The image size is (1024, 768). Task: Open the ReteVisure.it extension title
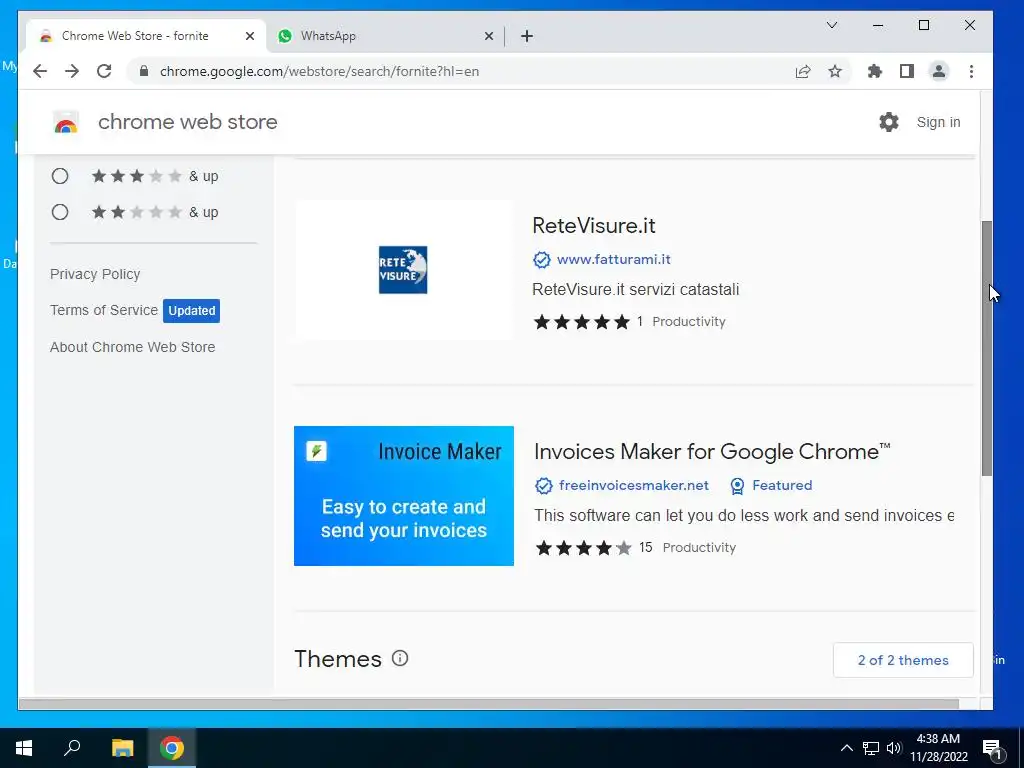pyautogui.click(x=594, y=225)
